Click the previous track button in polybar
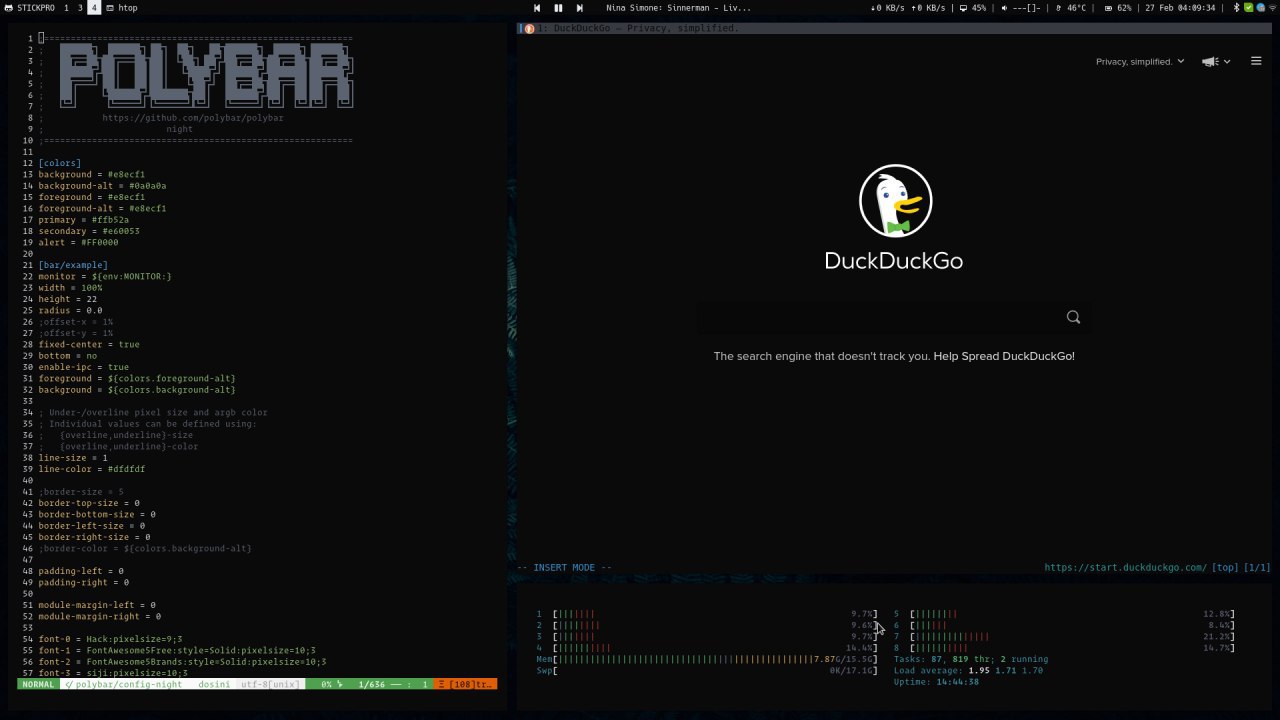 coord(537,8)
